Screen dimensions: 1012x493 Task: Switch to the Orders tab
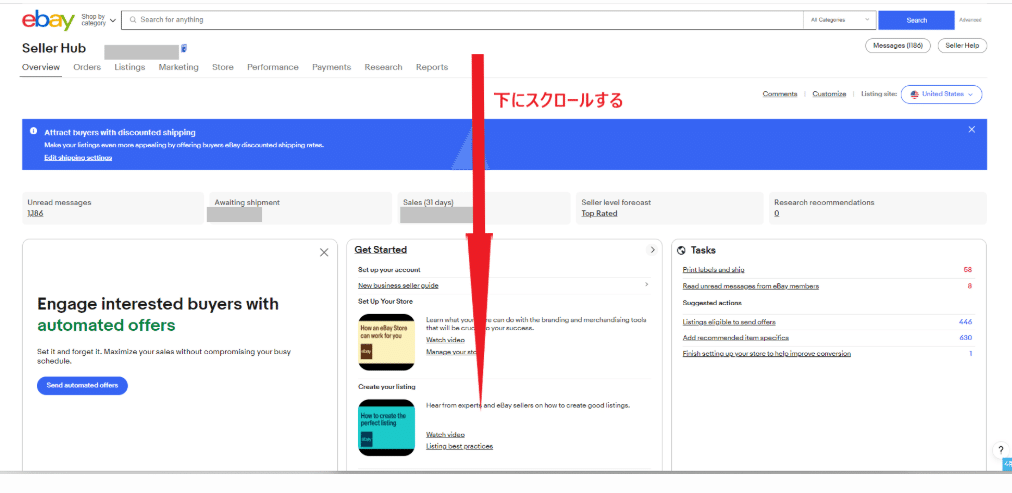pyautogui.click(x=87, y=67)
